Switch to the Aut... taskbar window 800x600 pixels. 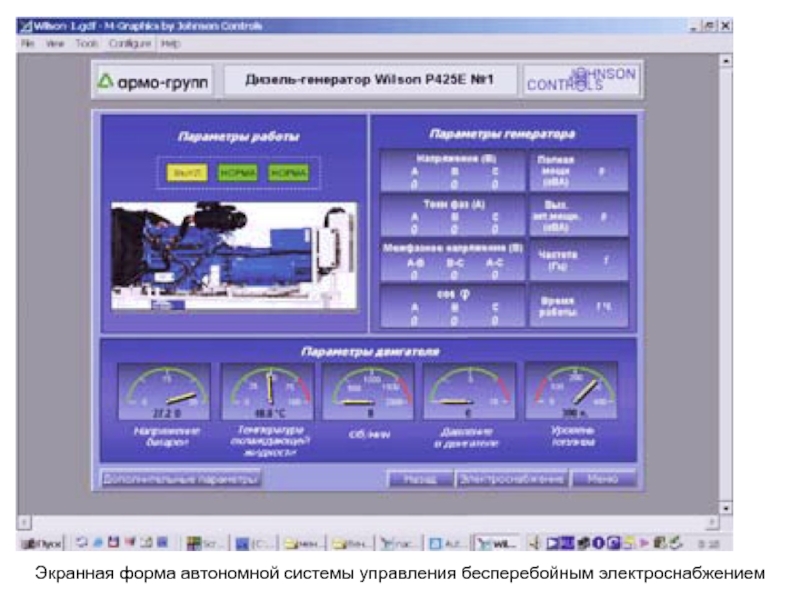[x=447, y=544]
